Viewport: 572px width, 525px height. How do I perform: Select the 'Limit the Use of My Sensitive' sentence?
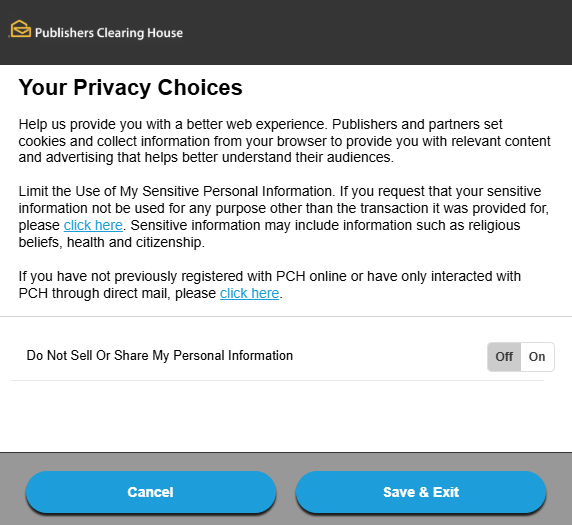pos(175,192)
